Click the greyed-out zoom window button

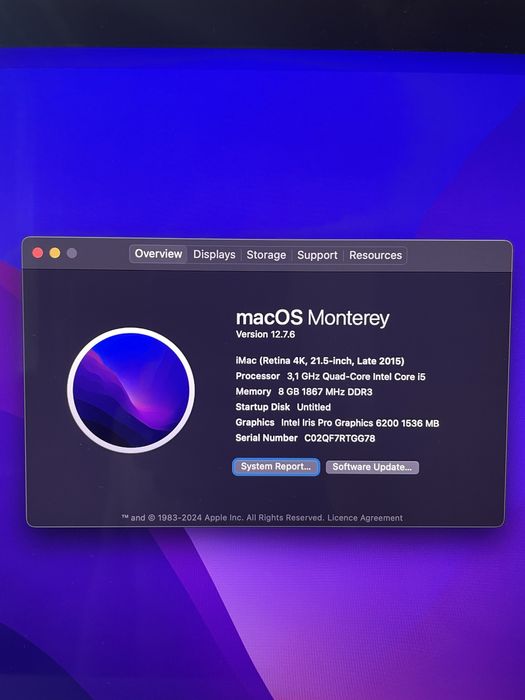point(72,254)
